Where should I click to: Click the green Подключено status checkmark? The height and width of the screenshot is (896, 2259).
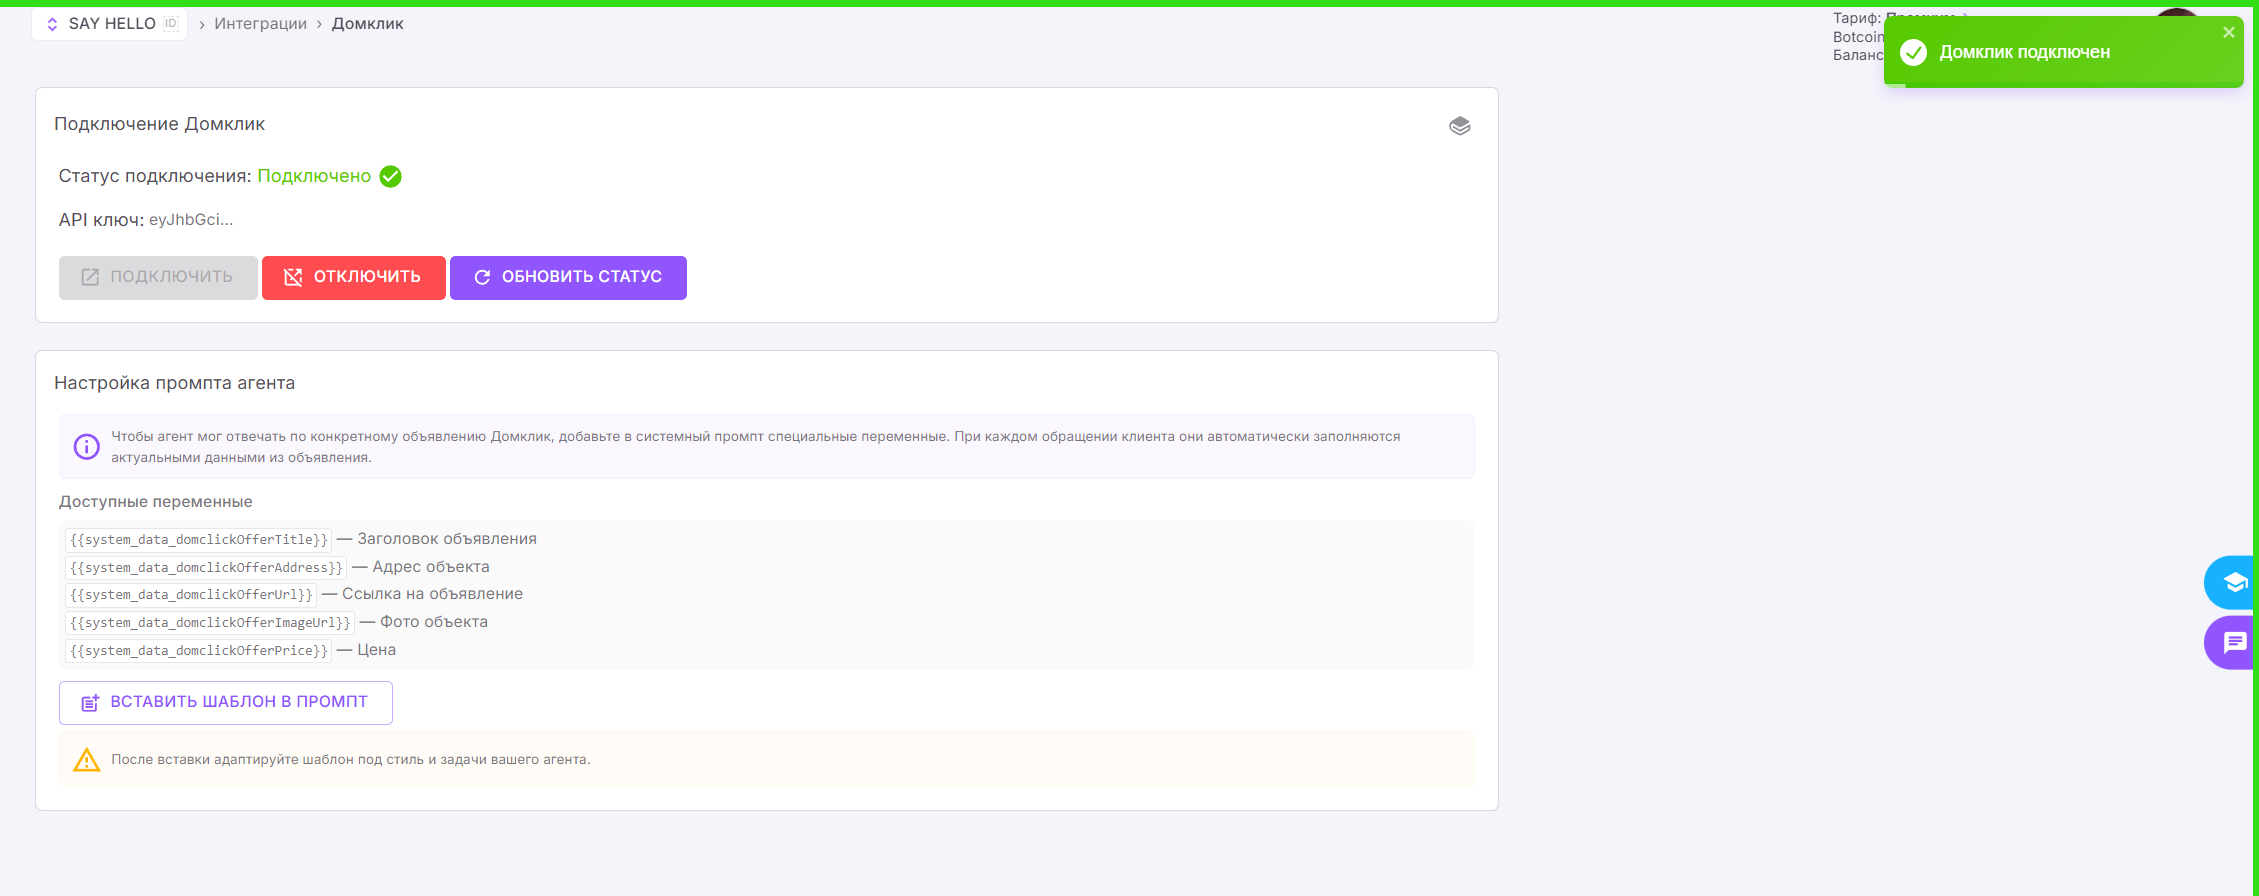(391, 177)
